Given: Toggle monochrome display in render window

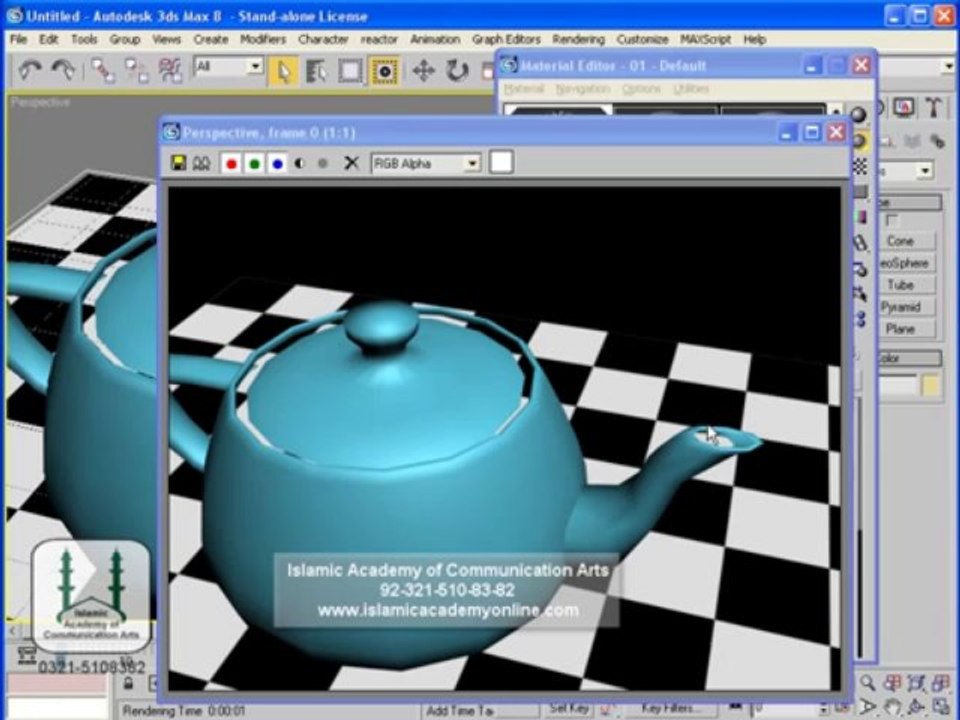Looking at the screenshot, I should click(323, 163).
